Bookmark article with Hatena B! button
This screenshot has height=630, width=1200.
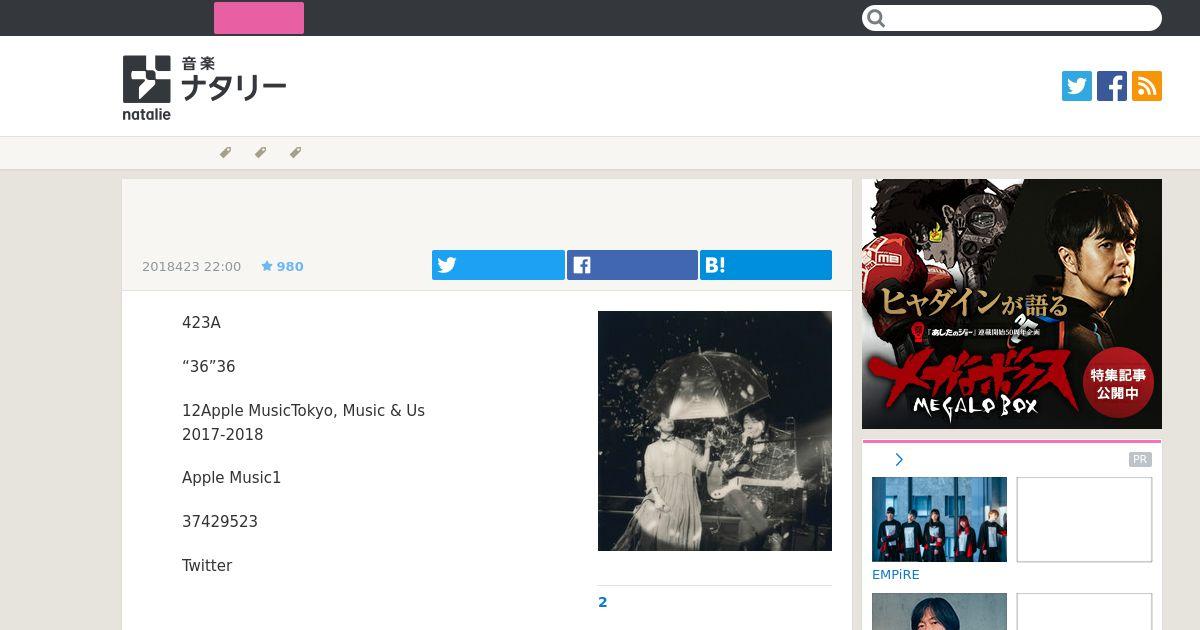766,265
